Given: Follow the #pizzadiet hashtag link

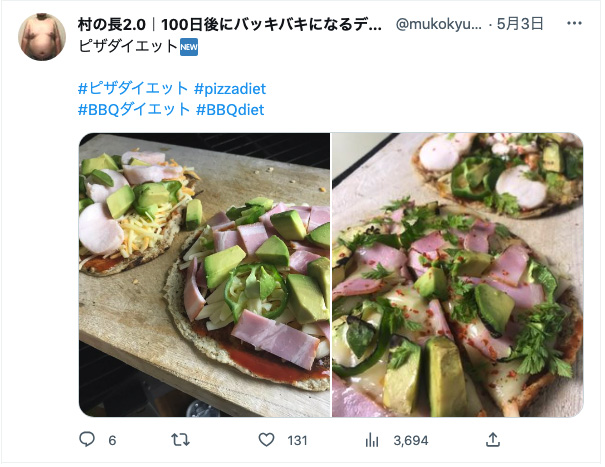Looking at the screenshot, I should 232,87.
